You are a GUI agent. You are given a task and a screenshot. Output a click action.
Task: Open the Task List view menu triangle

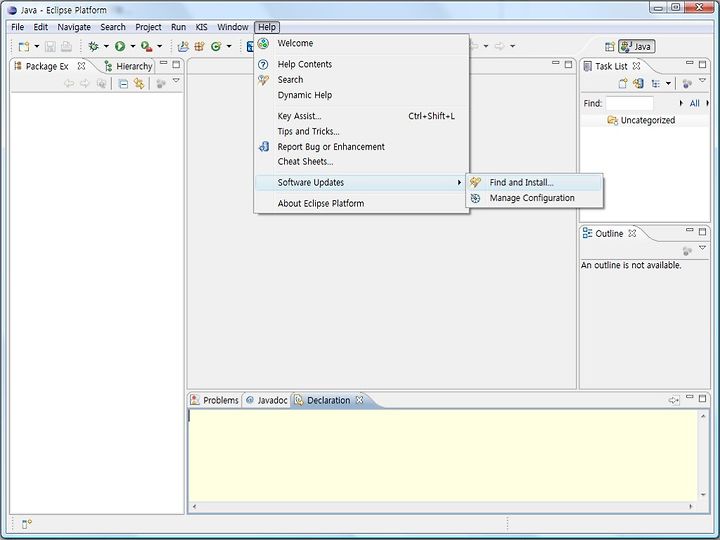coord(702,81)
